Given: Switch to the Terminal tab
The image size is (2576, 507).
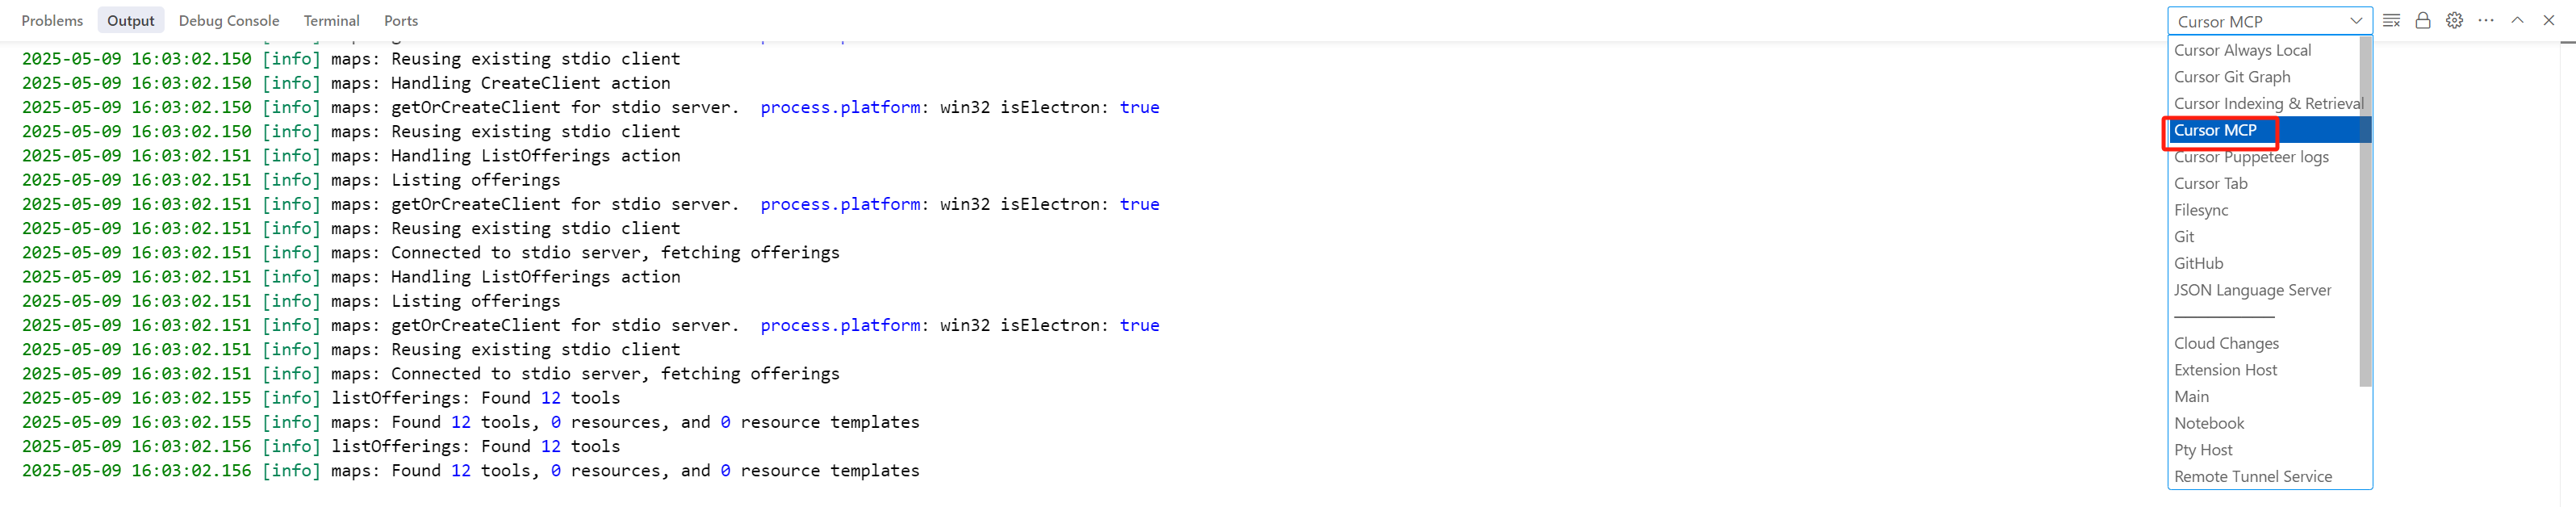Looking at the screenshot, I should pos(331,21).
